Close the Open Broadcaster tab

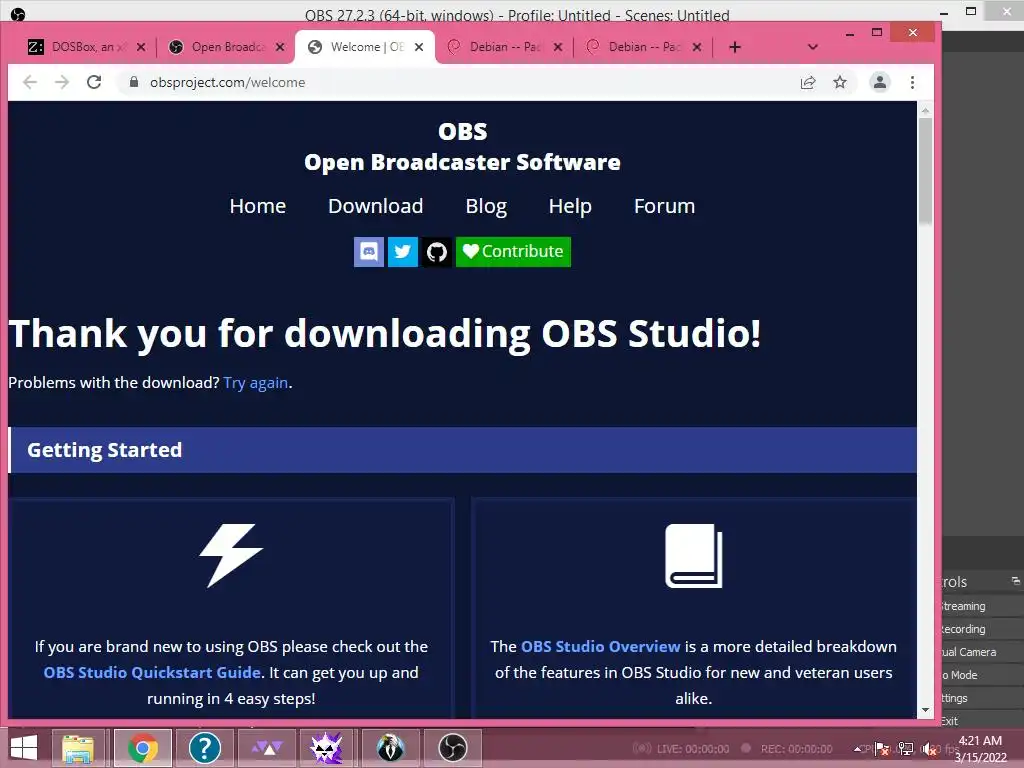(x=280, y=47)
